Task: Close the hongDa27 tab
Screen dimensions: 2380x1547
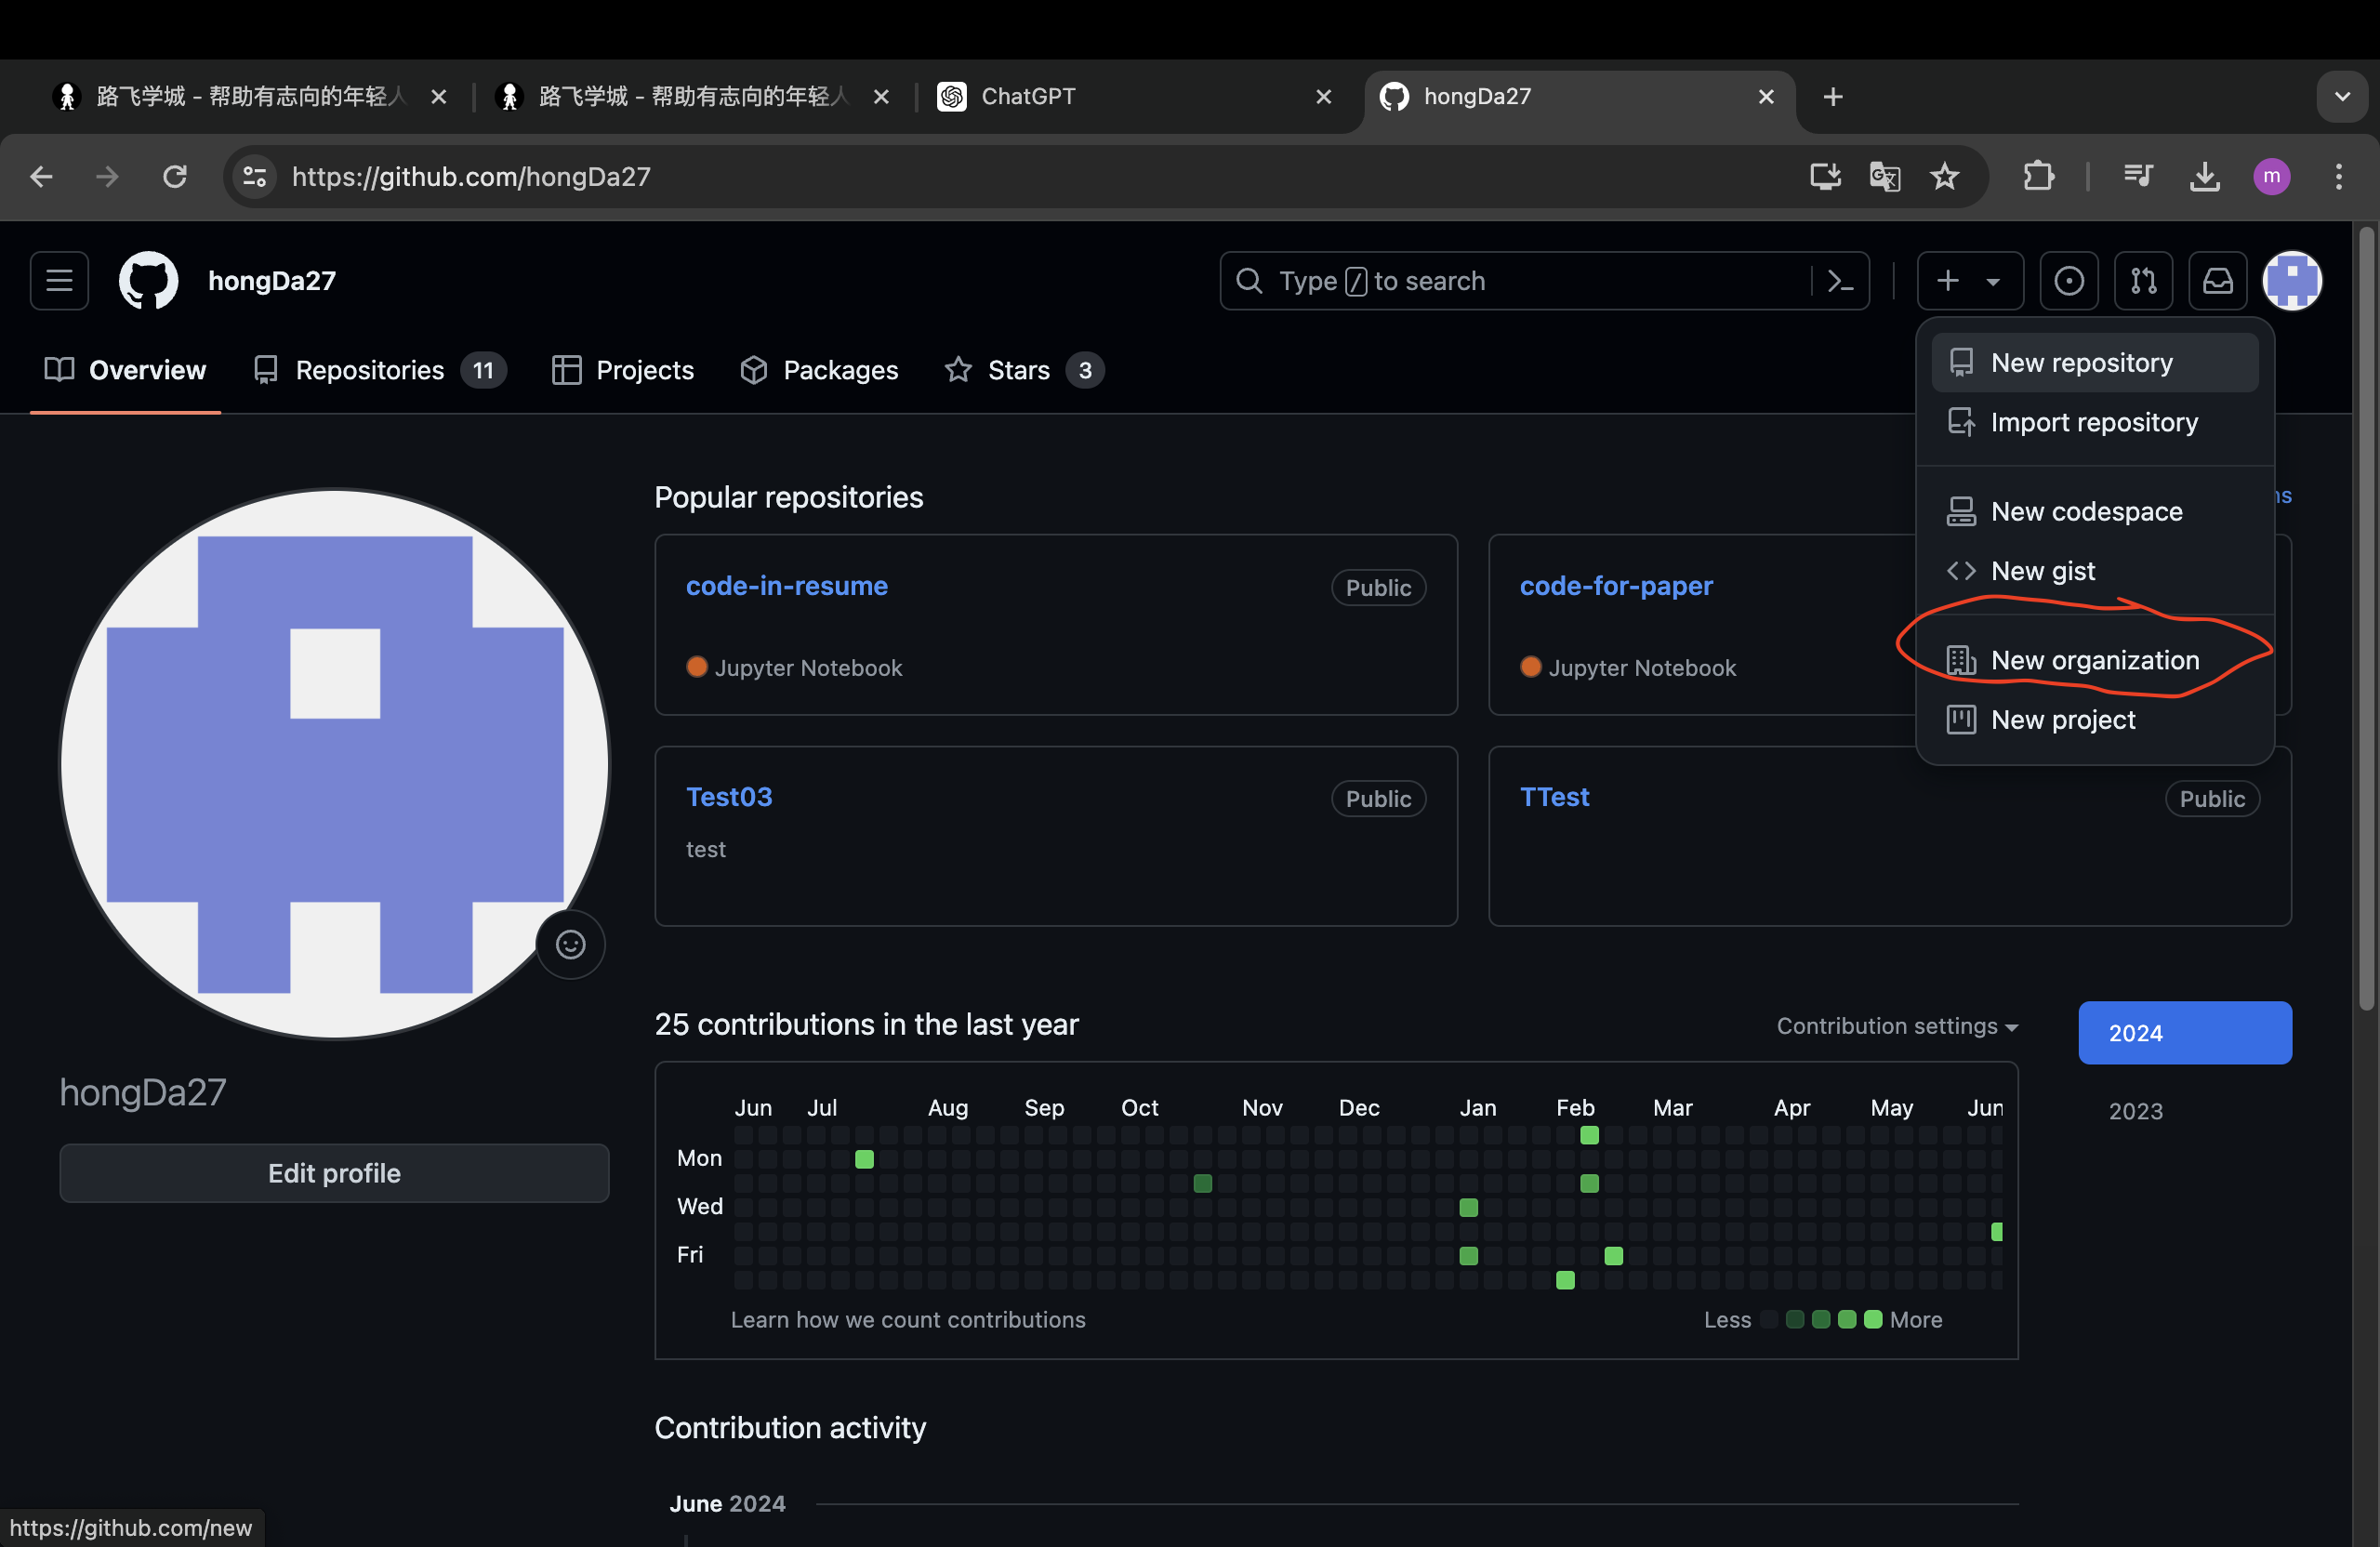Action: point(1766,97)
